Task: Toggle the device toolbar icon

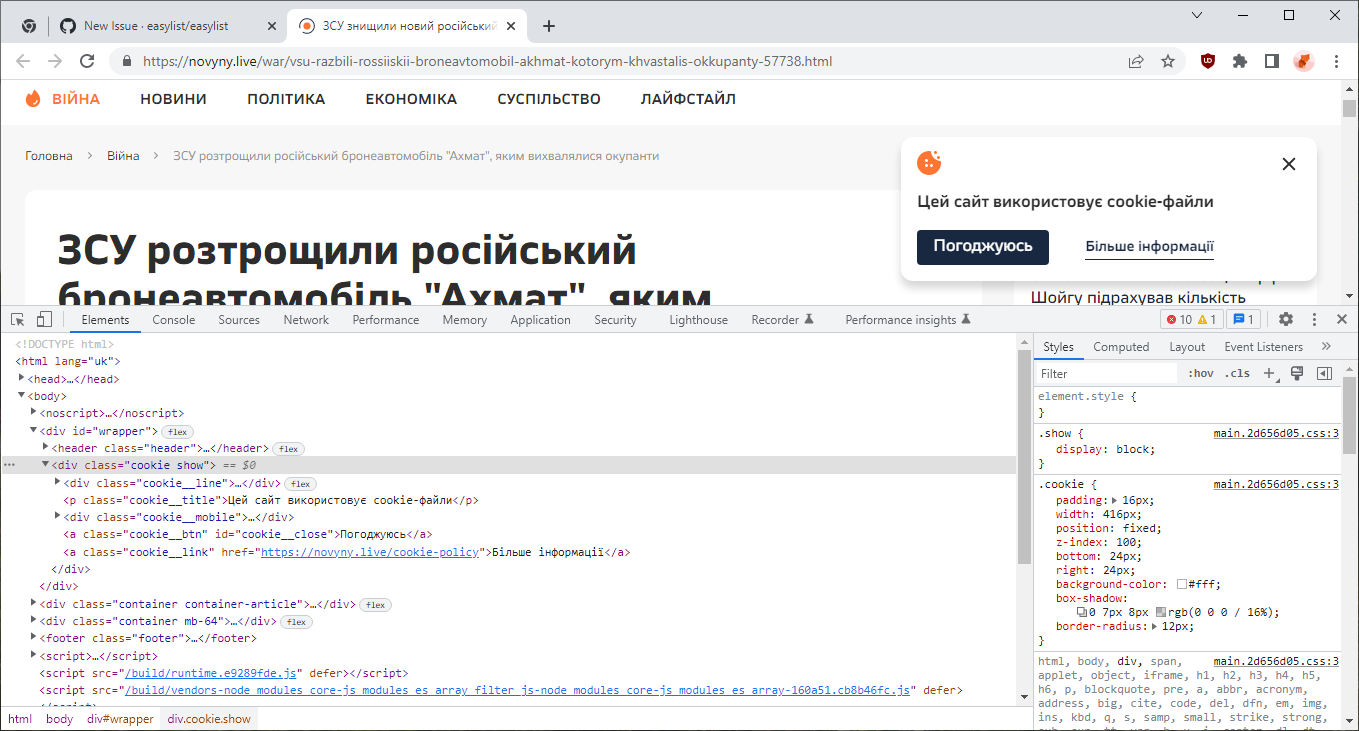Action: (42, 318)
